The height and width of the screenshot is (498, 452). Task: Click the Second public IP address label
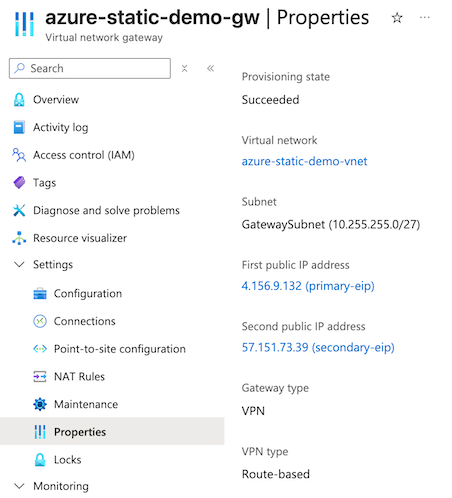[x=303, y=327]
